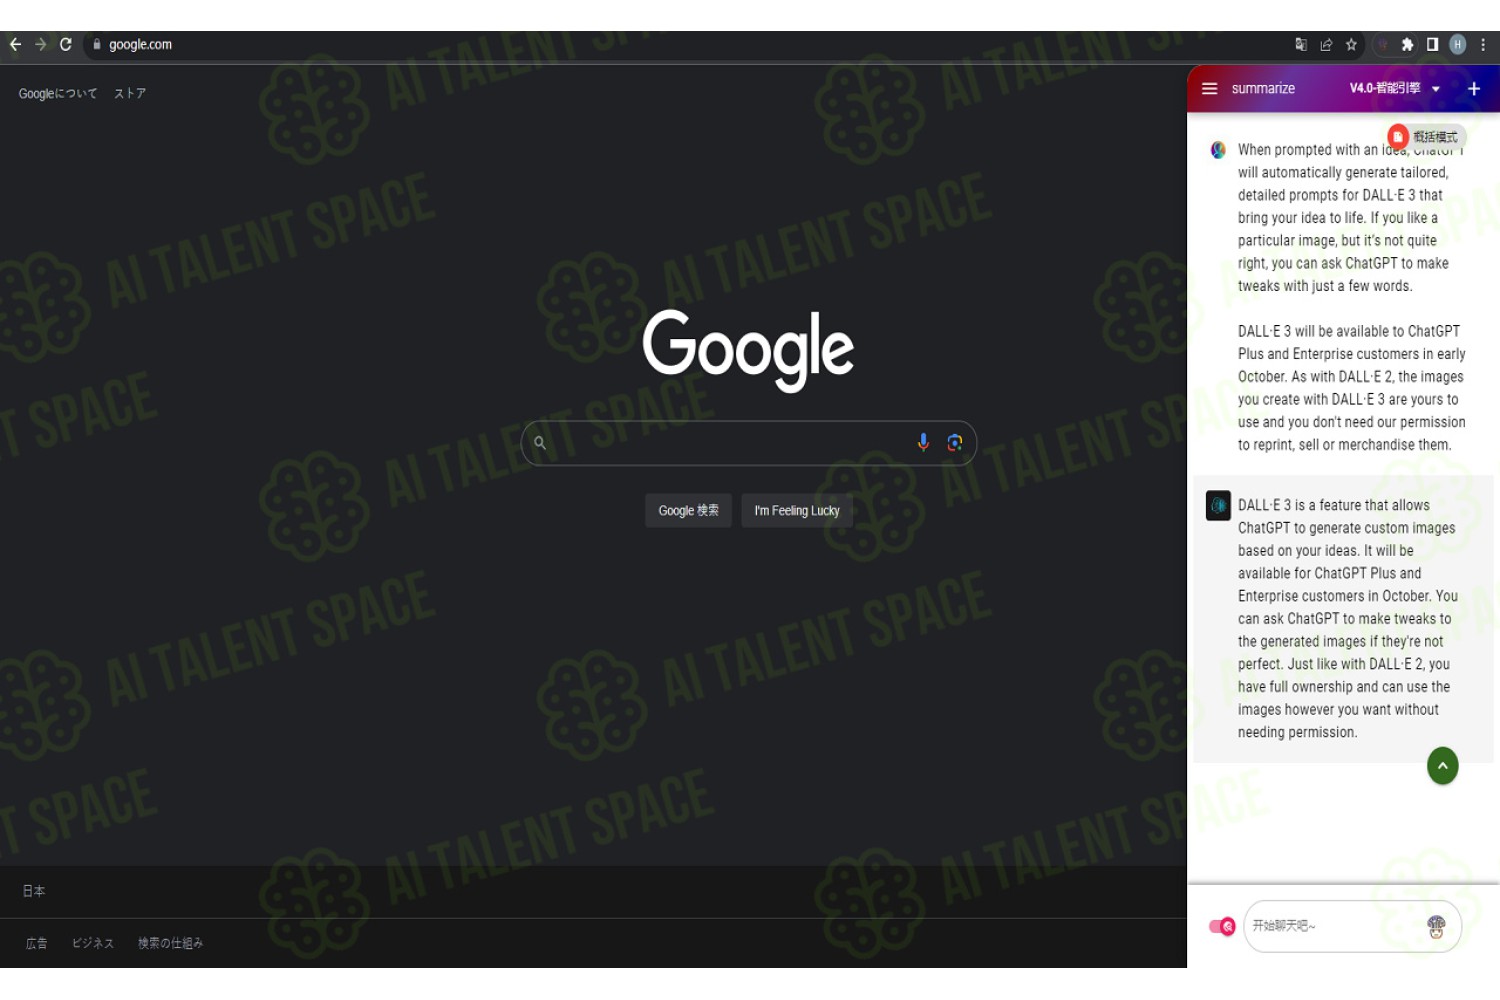Click the Google 検索 button

[688, 511]
